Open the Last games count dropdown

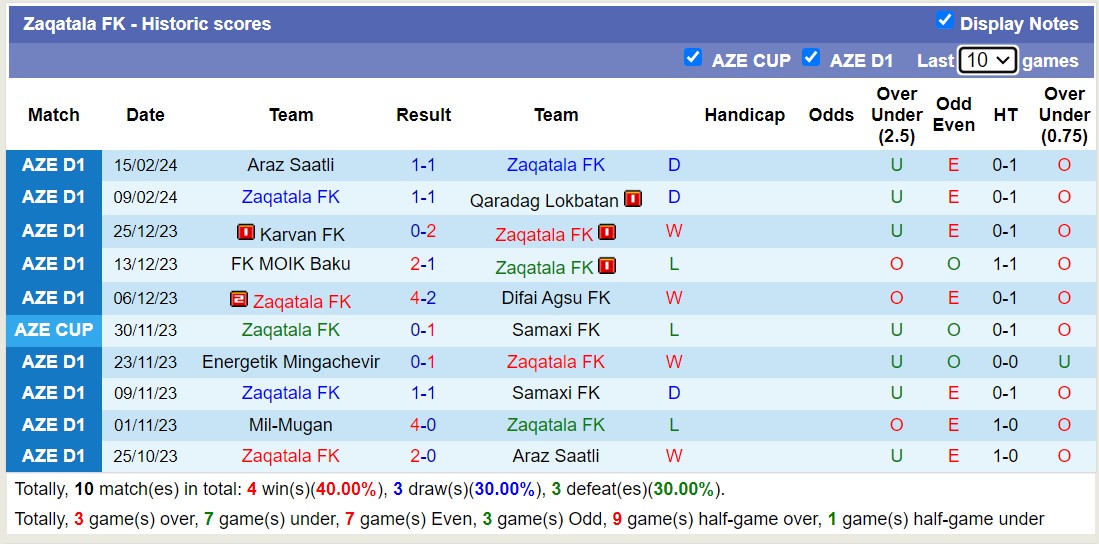click(x=987, y=60)
